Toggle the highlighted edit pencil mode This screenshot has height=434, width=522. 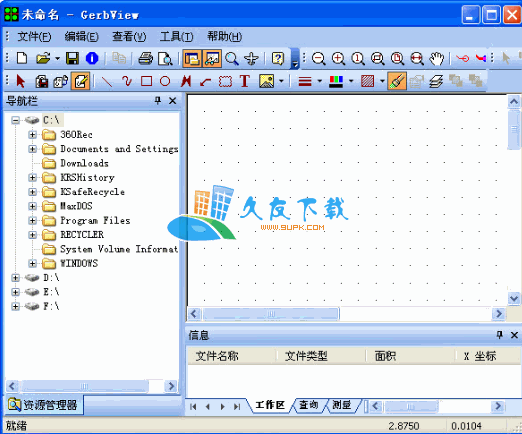click(x=80, y=81)
